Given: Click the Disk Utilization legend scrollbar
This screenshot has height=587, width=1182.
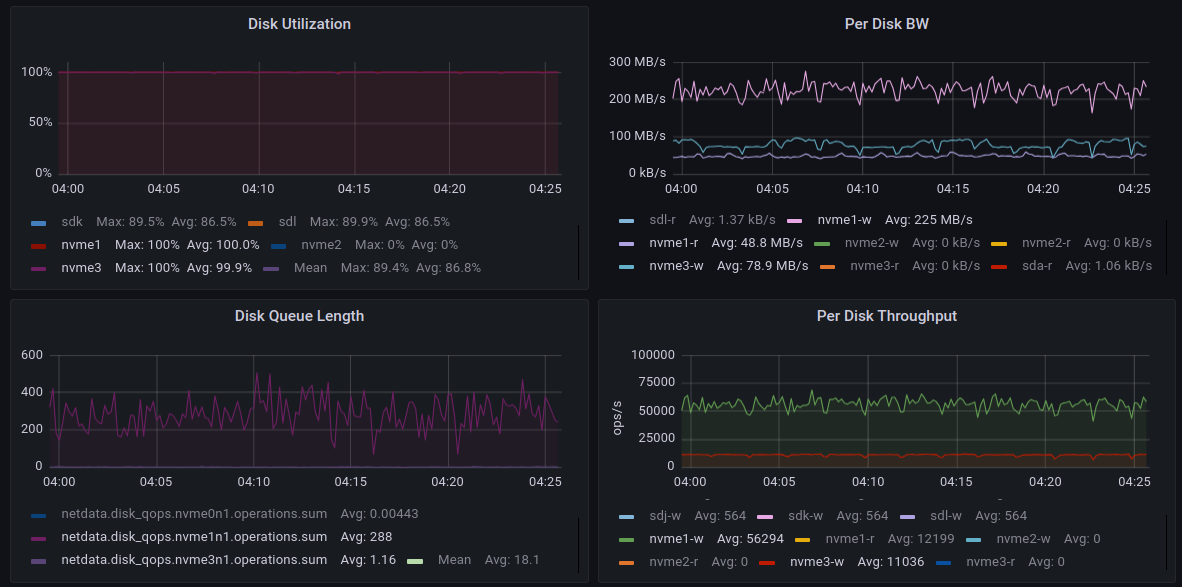Looking at the screenshot, I should tap(579, 252).
